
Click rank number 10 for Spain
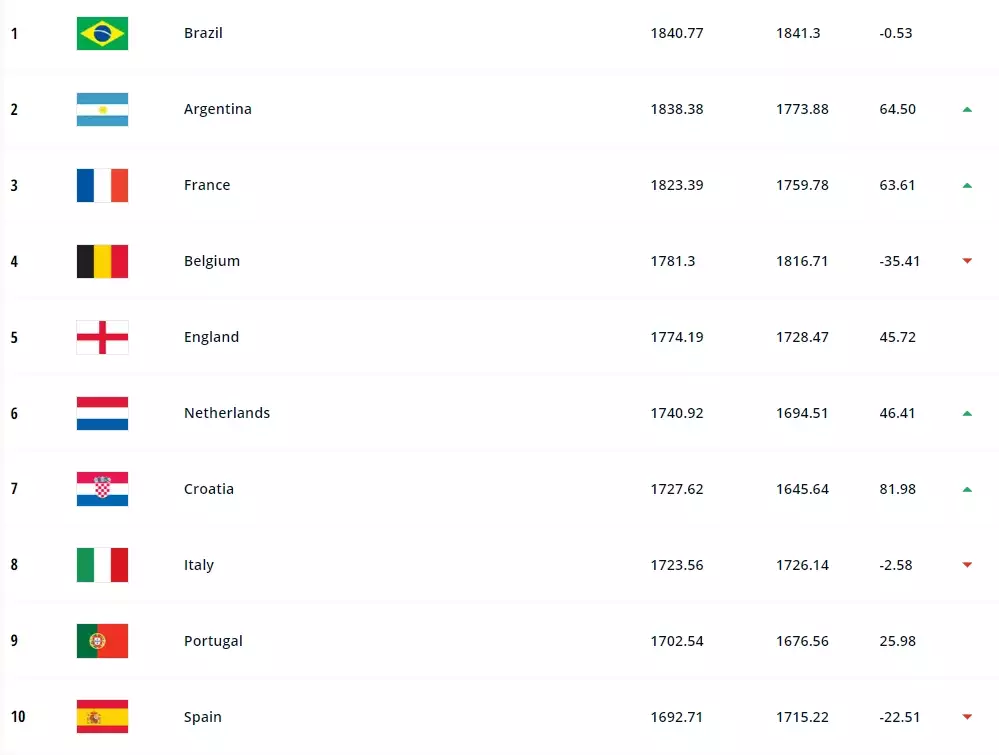[x=18, y=717]
